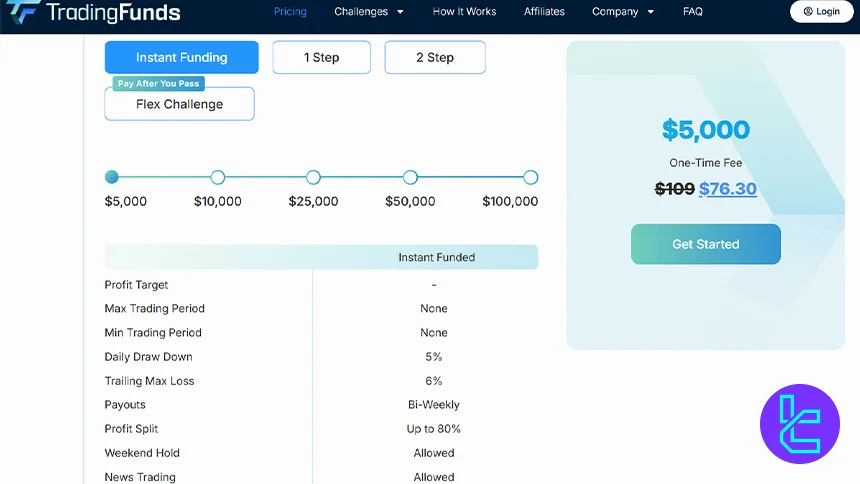The height and width of the screenshot is (484, 860).
Task: Click the Profit Split row label
Action: pyautogui.click(x=131, y=429)
